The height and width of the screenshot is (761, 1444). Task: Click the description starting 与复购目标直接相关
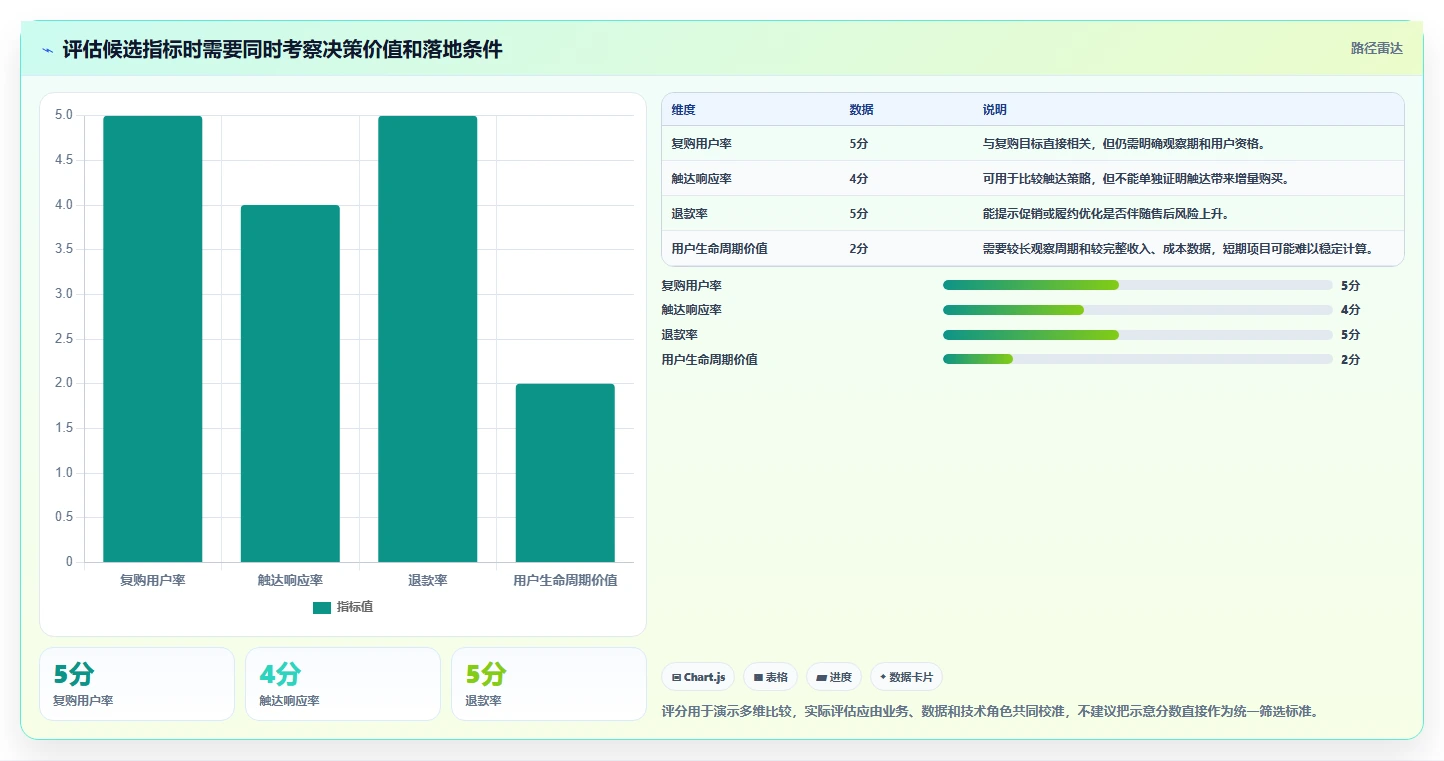click(1126, 144)
